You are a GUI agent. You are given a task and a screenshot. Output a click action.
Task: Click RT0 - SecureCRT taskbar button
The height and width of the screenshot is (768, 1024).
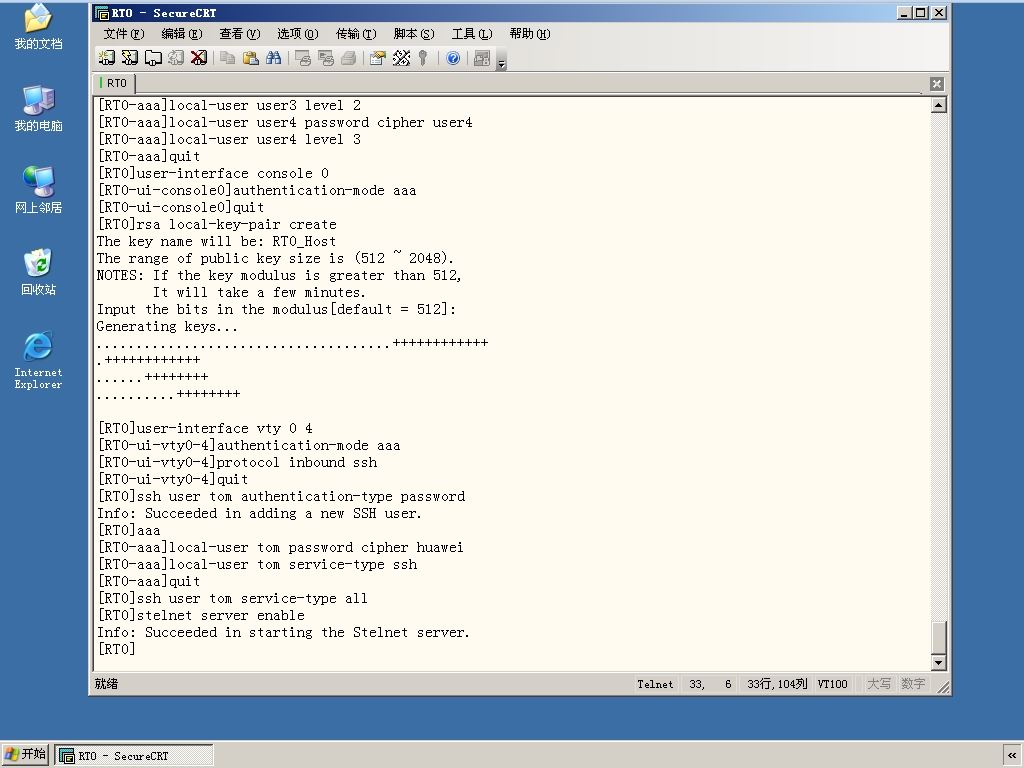click(134, 756)
